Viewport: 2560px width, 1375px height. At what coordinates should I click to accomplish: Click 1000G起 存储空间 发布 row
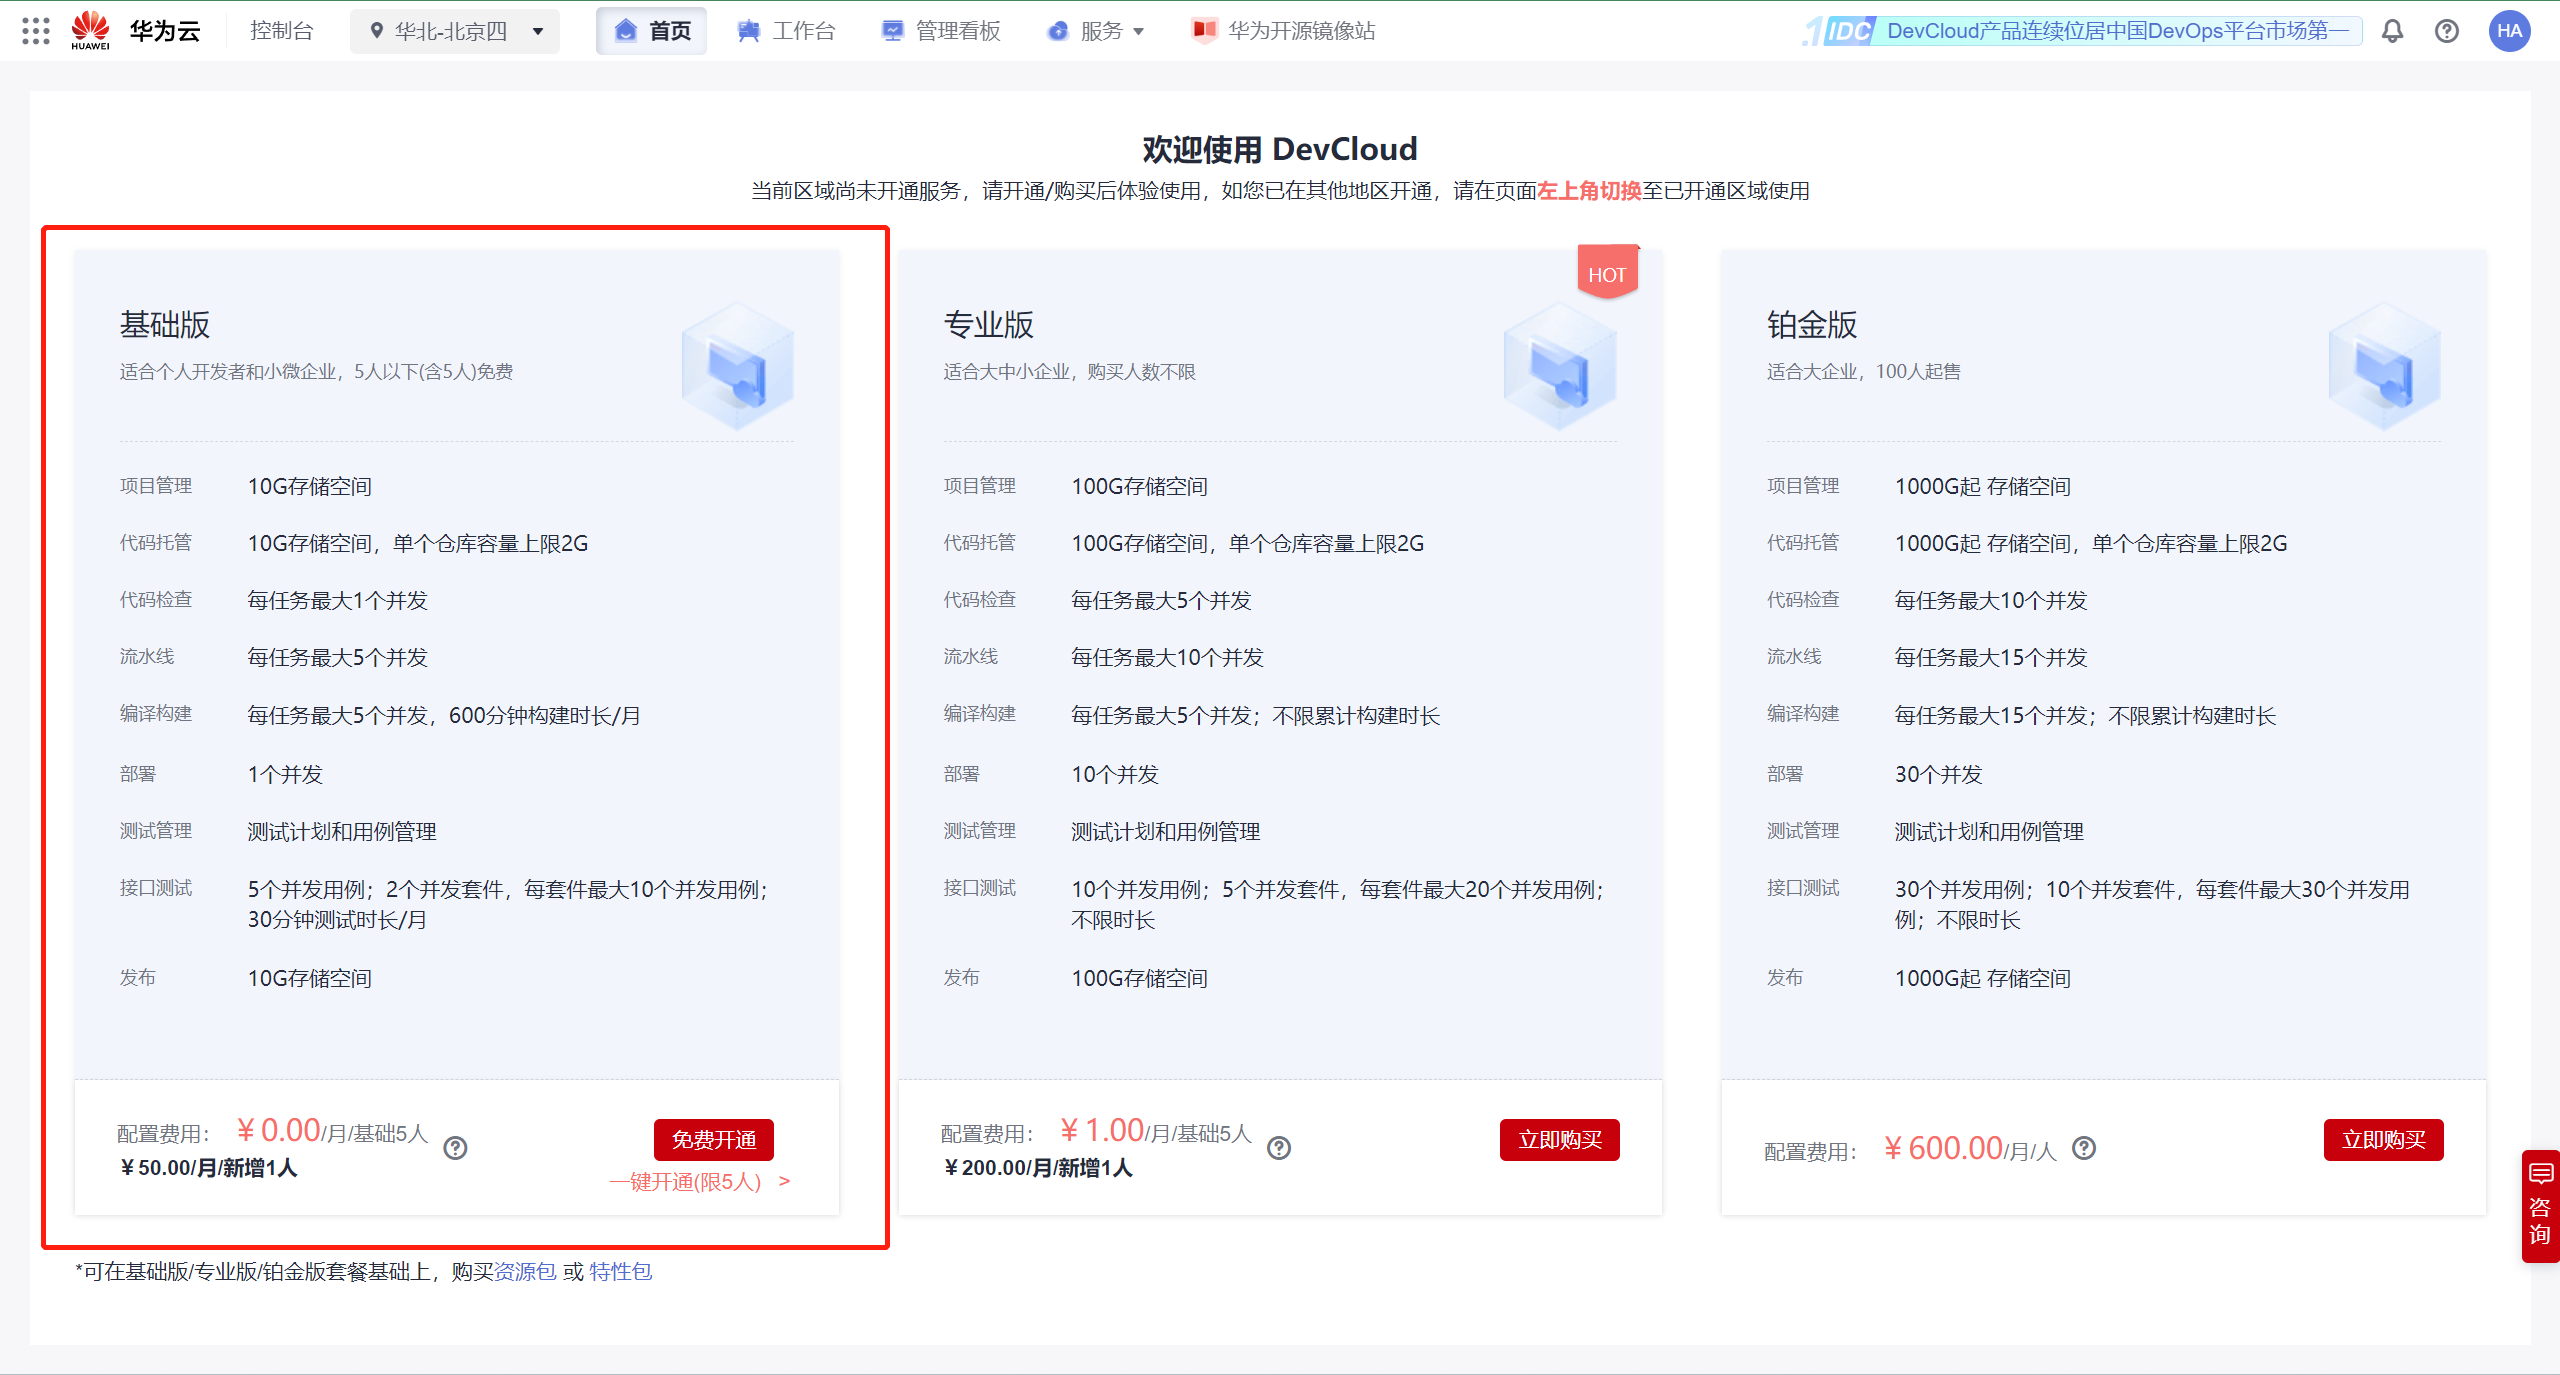1982,978
